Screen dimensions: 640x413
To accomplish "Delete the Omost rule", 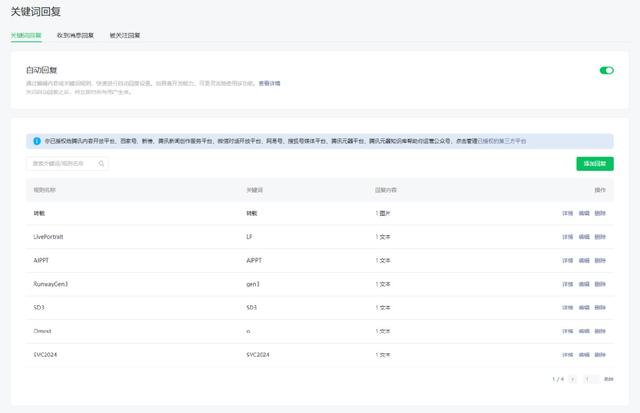I will click(x=600, y=331).
